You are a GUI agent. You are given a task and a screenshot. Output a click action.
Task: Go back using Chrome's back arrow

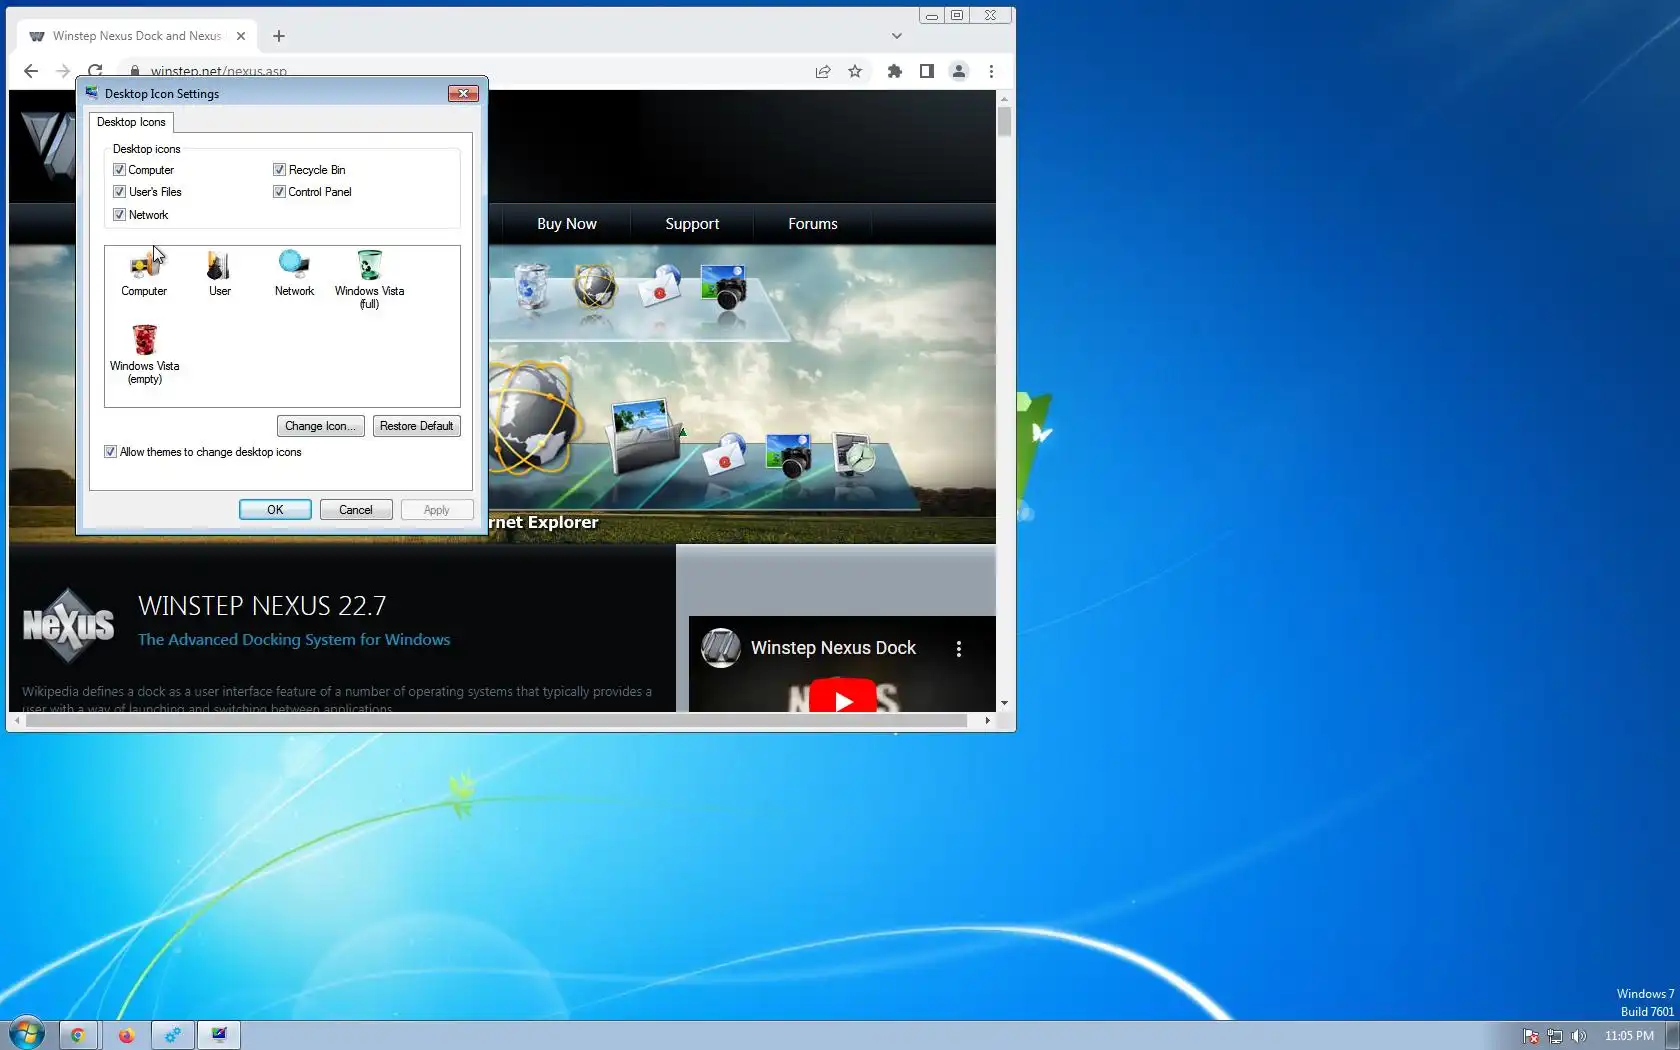pyautogui.click(x=31, y=71)
